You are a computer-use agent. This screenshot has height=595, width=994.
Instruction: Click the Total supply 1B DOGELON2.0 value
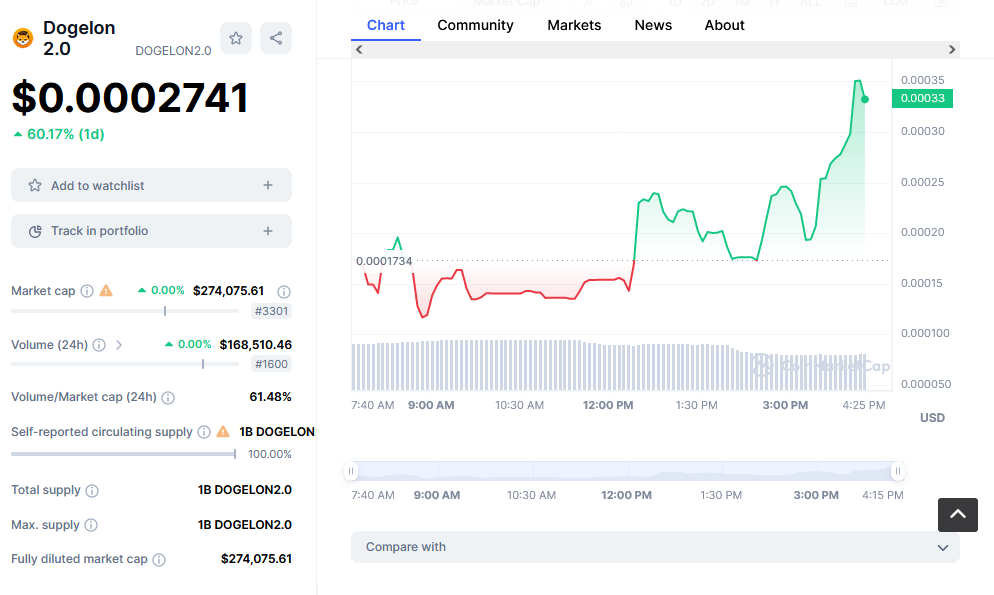(245, 490)
